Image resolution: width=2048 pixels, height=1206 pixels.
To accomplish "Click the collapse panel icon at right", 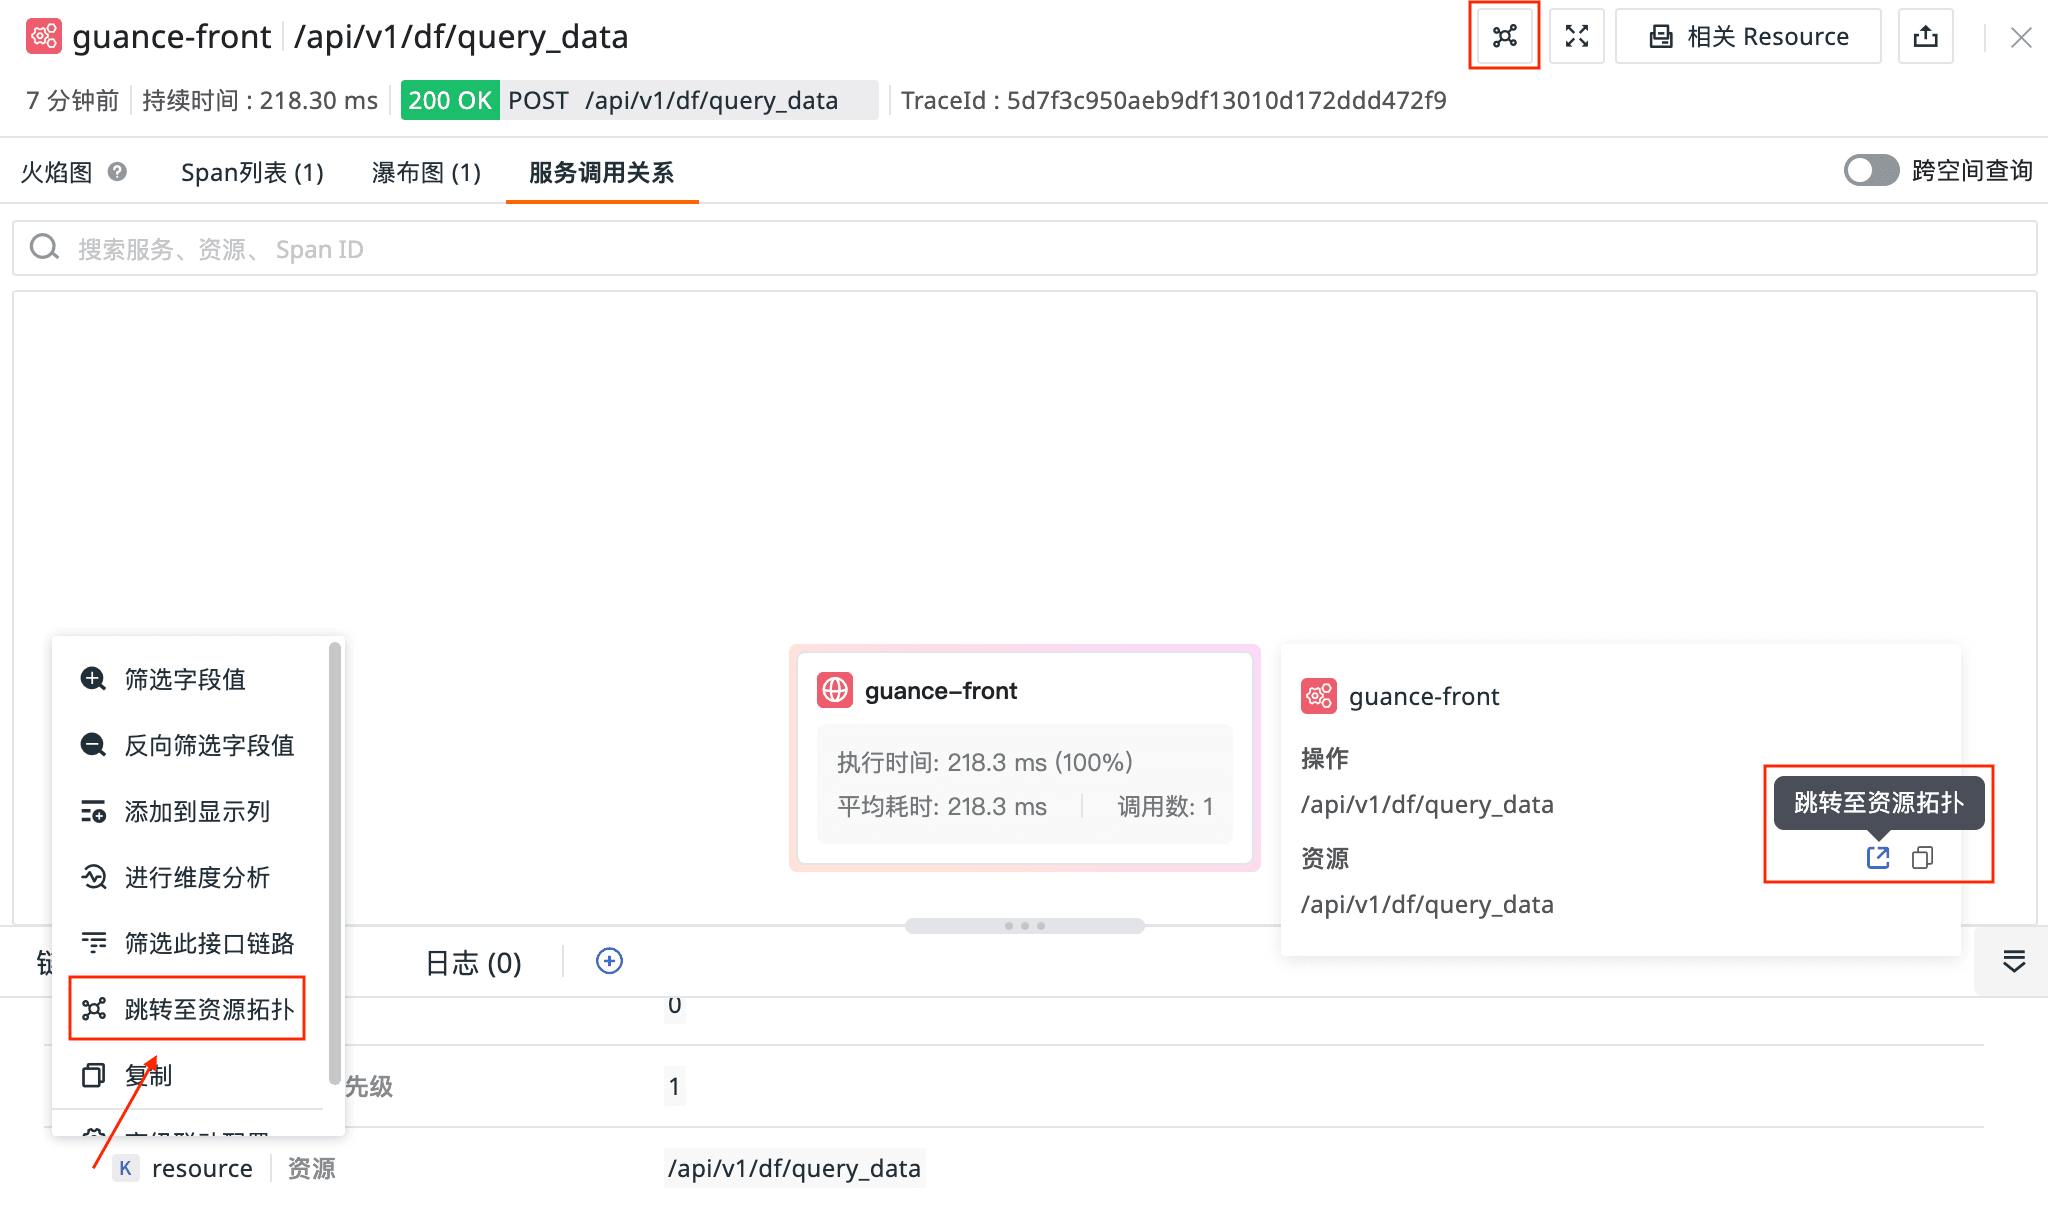I will coord(2014,961).
